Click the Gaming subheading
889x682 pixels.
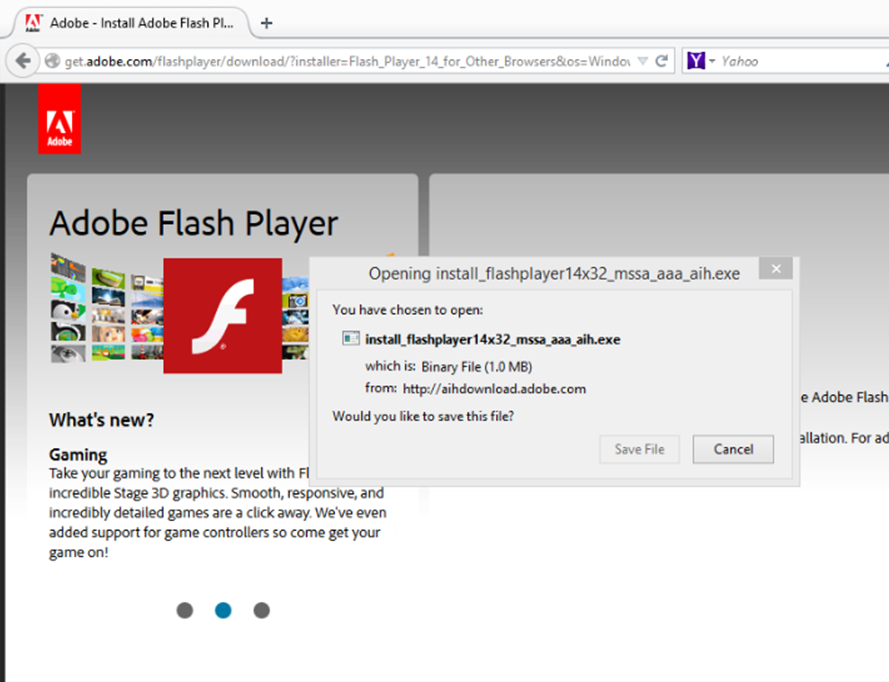(78, 455)
